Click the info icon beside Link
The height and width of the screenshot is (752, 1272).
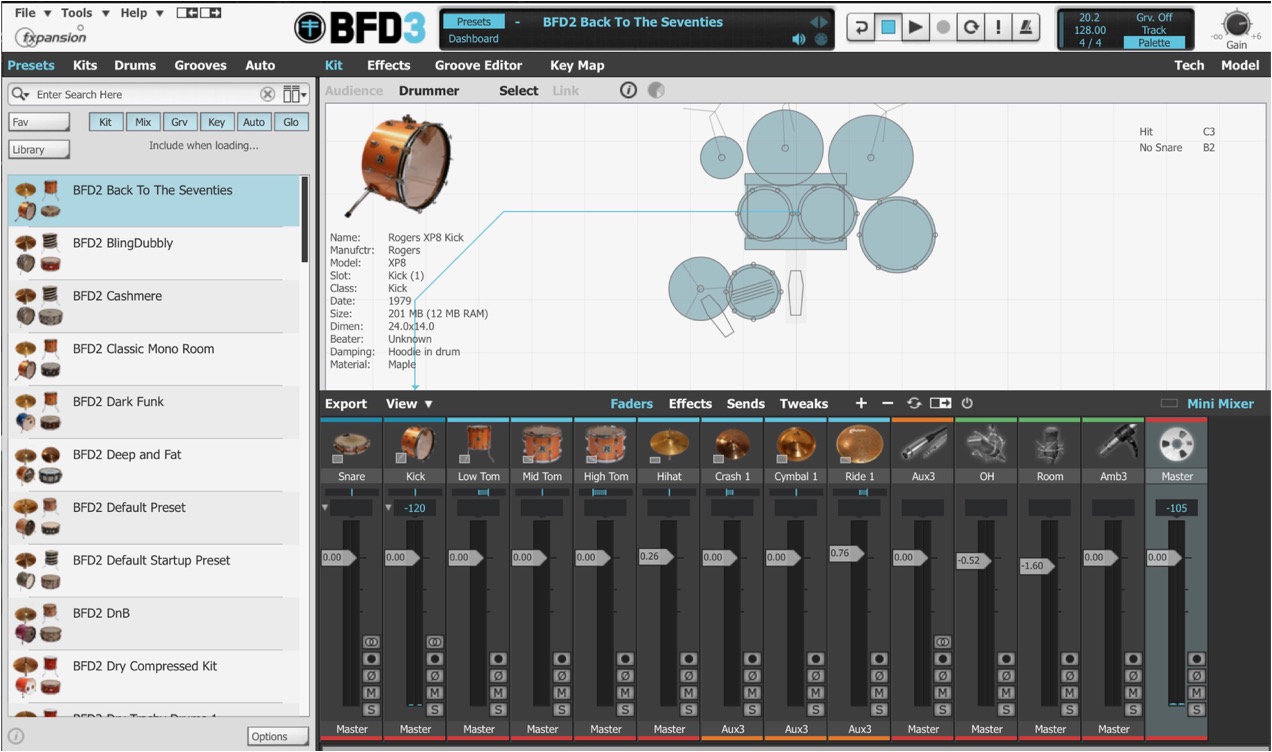point(628,90)
